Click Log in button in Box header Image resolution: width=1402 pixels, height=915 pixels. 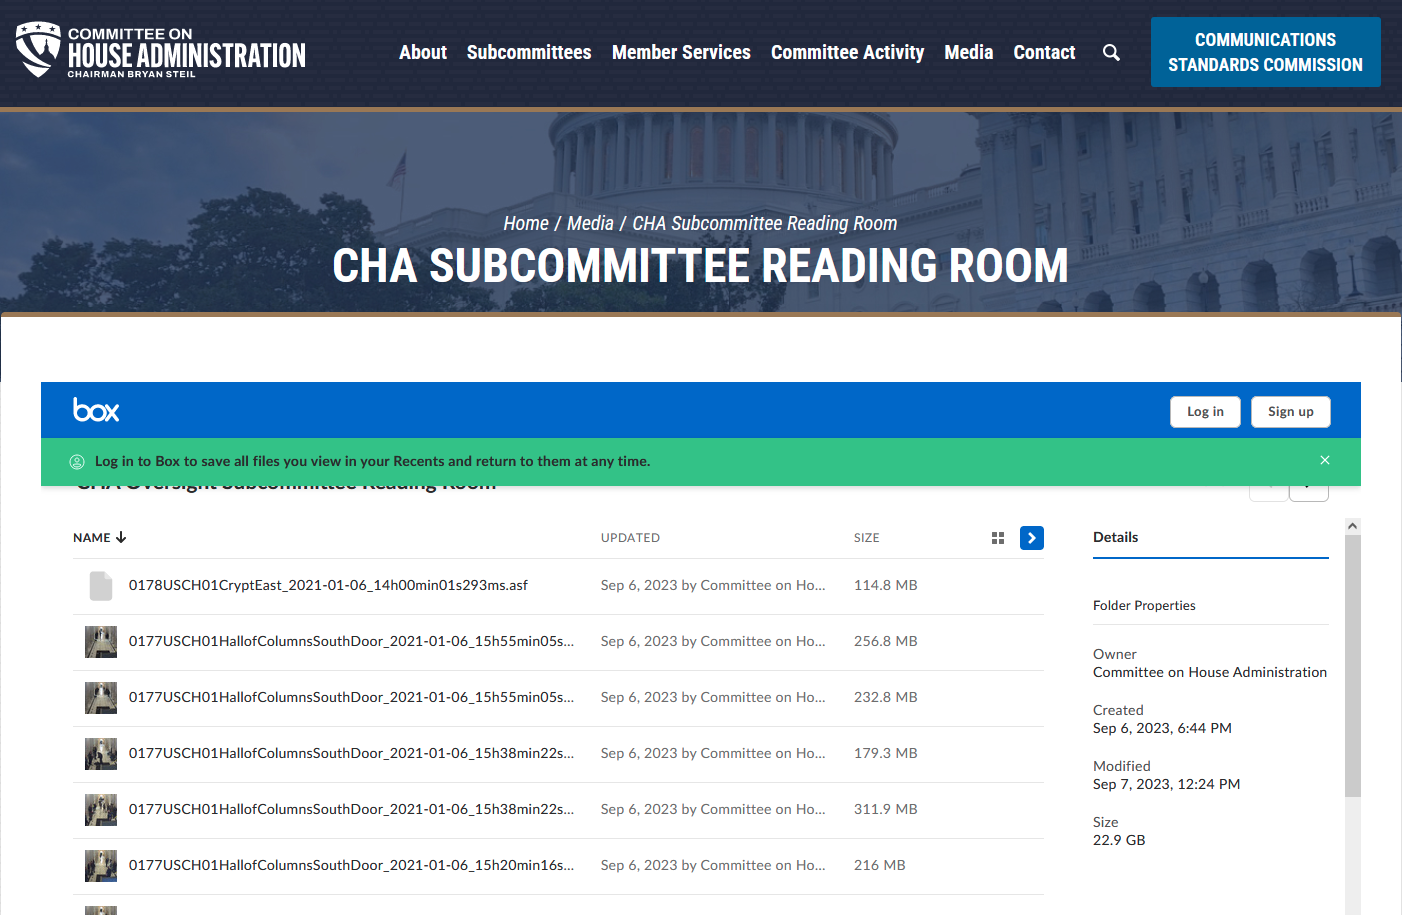pos(1205,412)
